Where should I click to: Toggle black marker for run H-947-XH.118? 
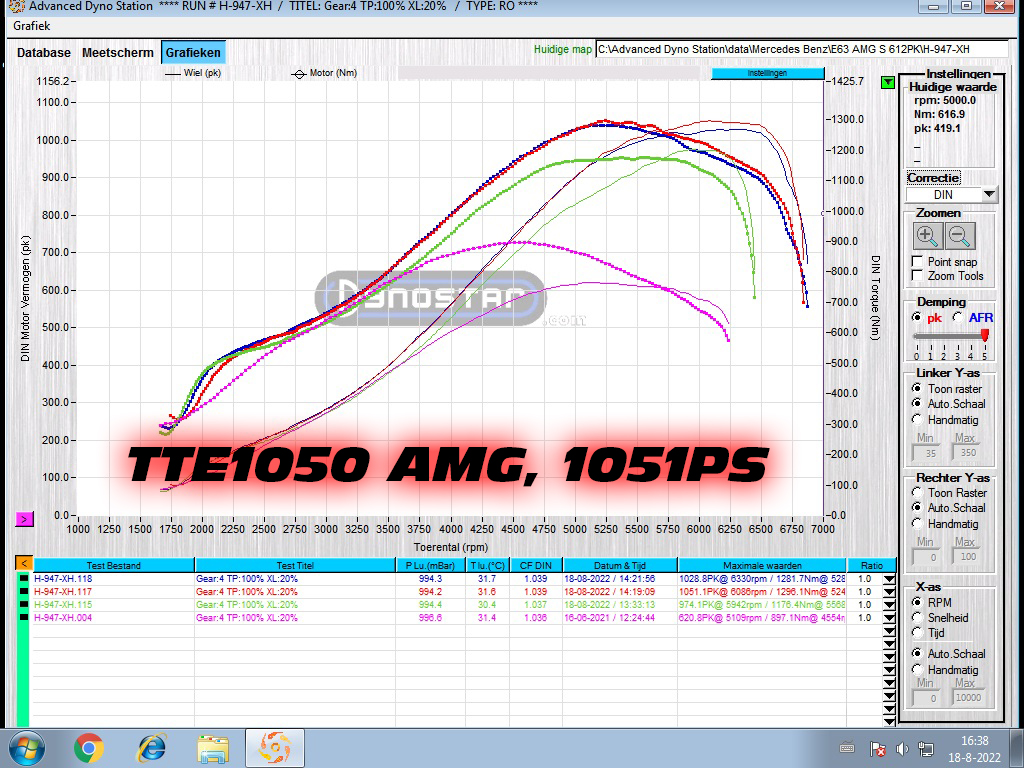click(24, 578)
